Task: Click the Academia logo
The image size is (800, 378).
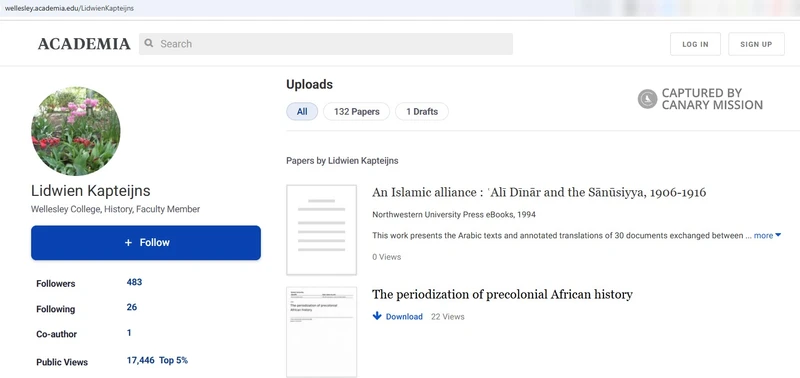Action: (84, 44)
